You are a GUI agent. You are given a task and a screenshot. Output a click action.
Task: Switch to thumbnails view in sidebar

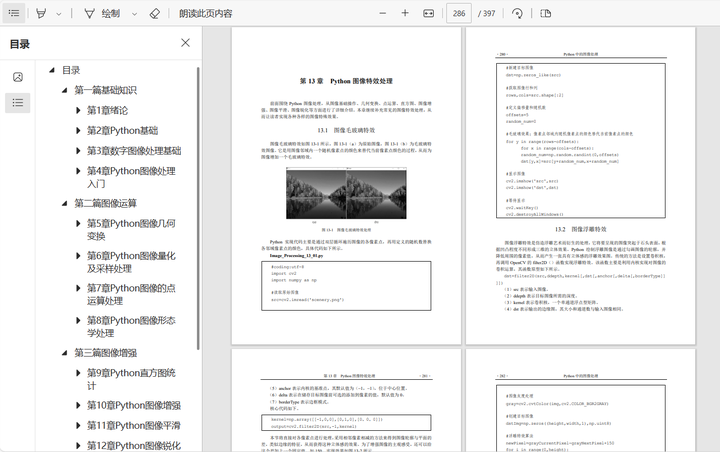coord(18,77)
